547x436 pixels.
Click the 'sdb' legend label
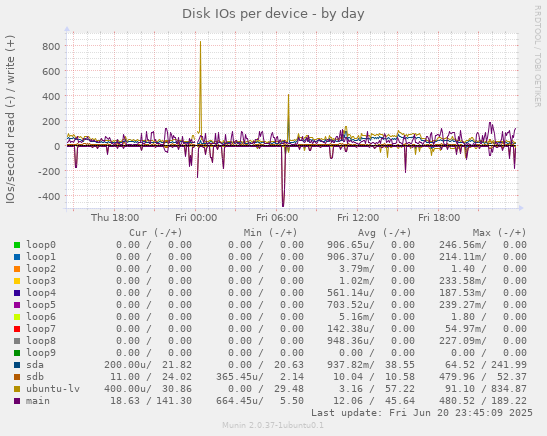(x=35, y=377)
